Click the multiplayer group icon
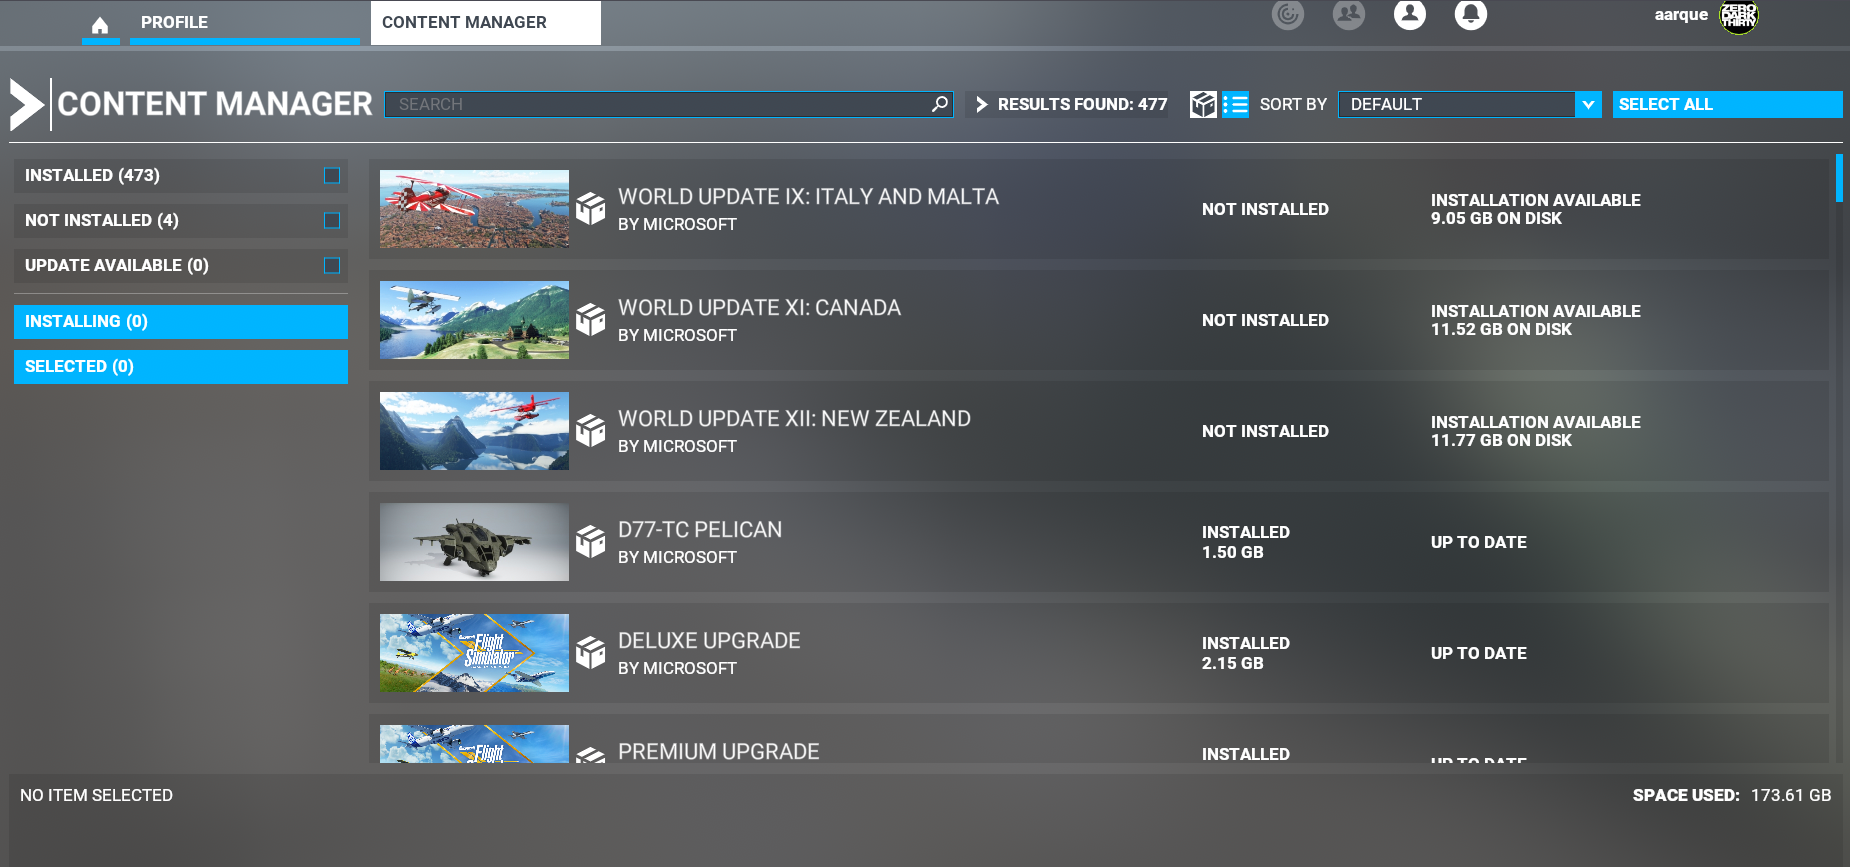Image resolution: width=1850 pixels, height=867 pixels. point(1348,14)
